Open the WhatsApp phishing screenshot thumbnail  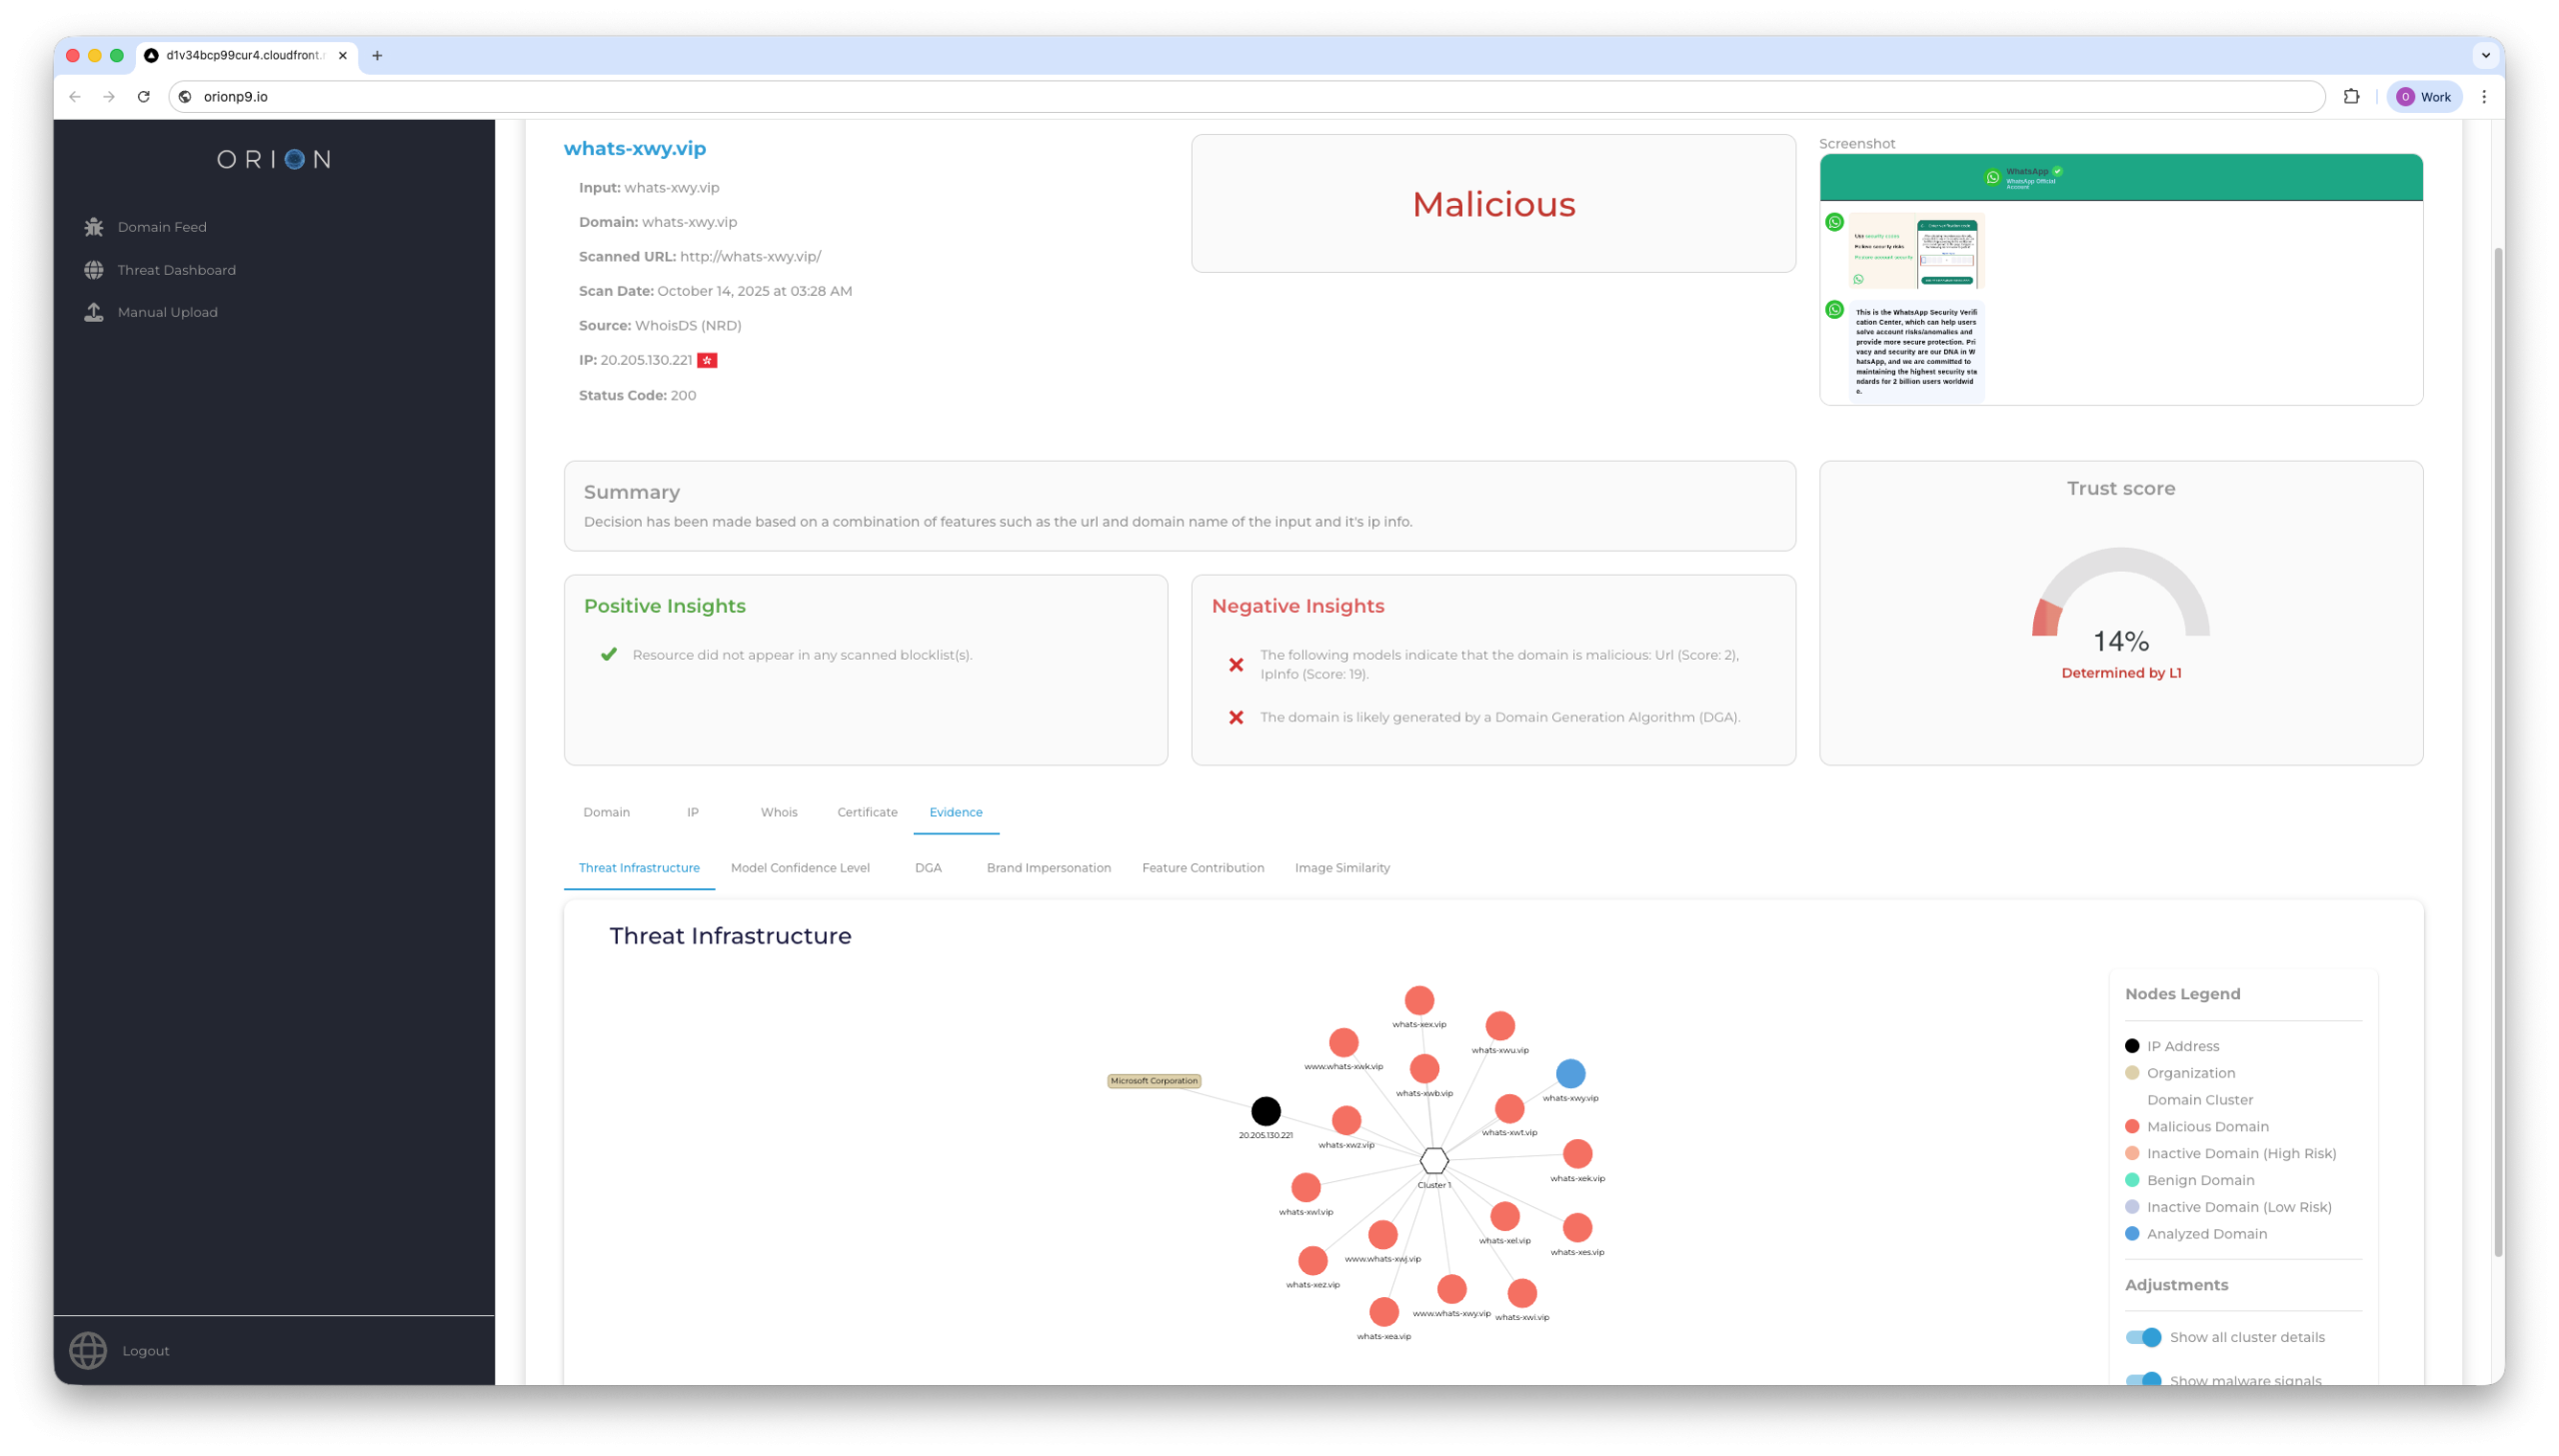2120,279
